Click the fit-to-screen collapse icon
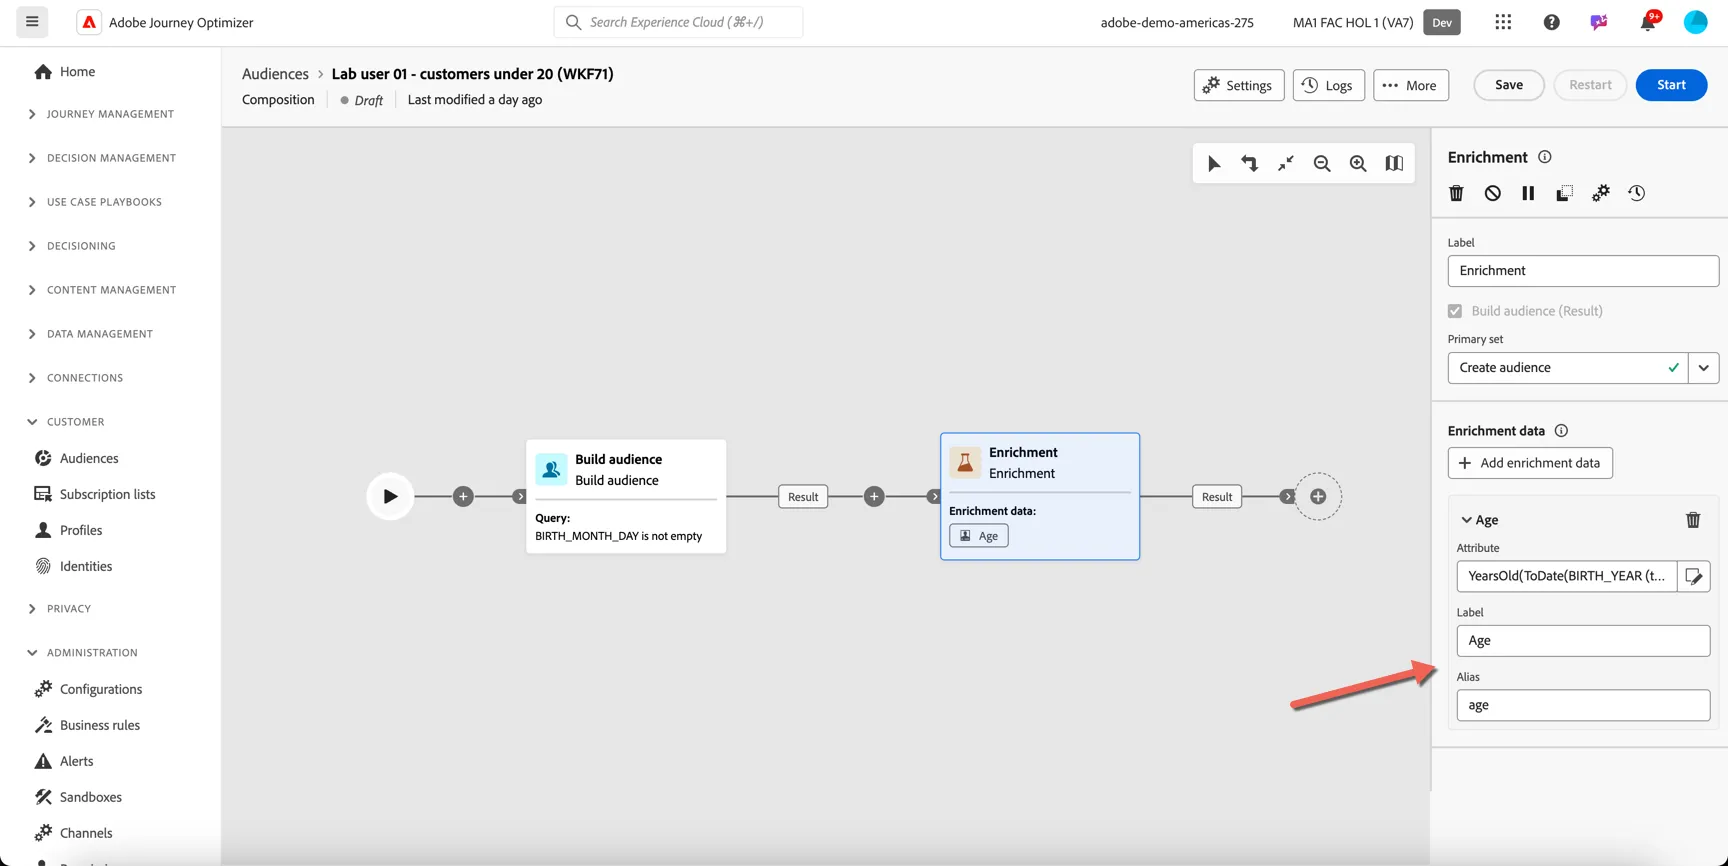This screenshot has width=1728, height=866. tap(1286, 164)
